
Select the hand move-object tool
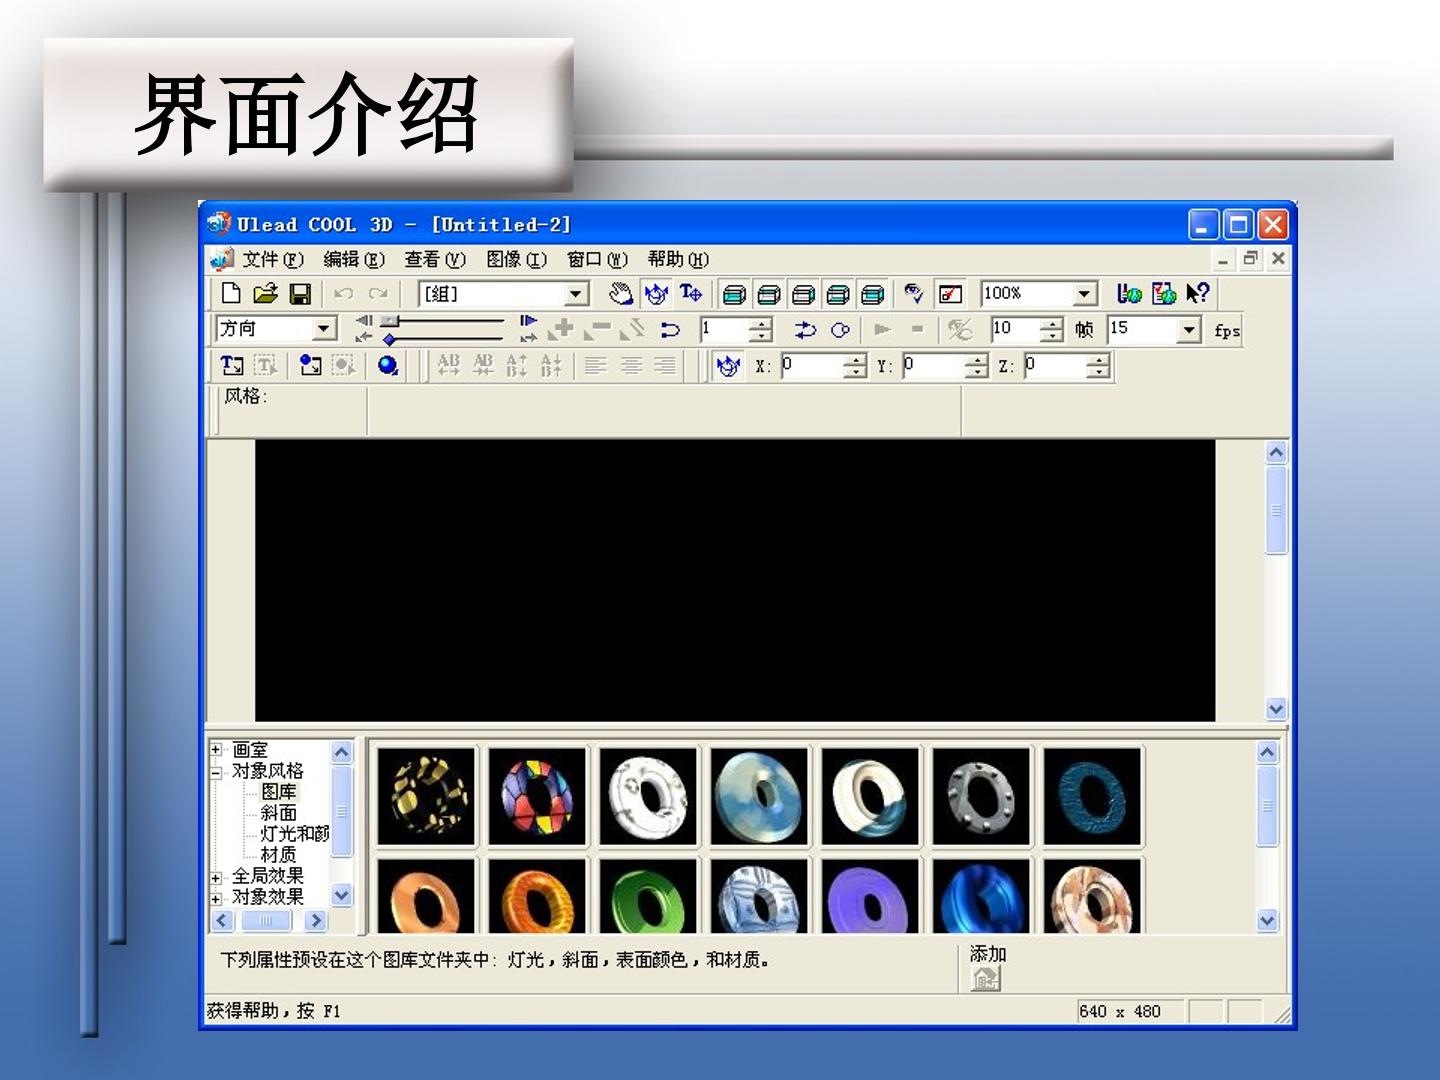tap(621, 293)
